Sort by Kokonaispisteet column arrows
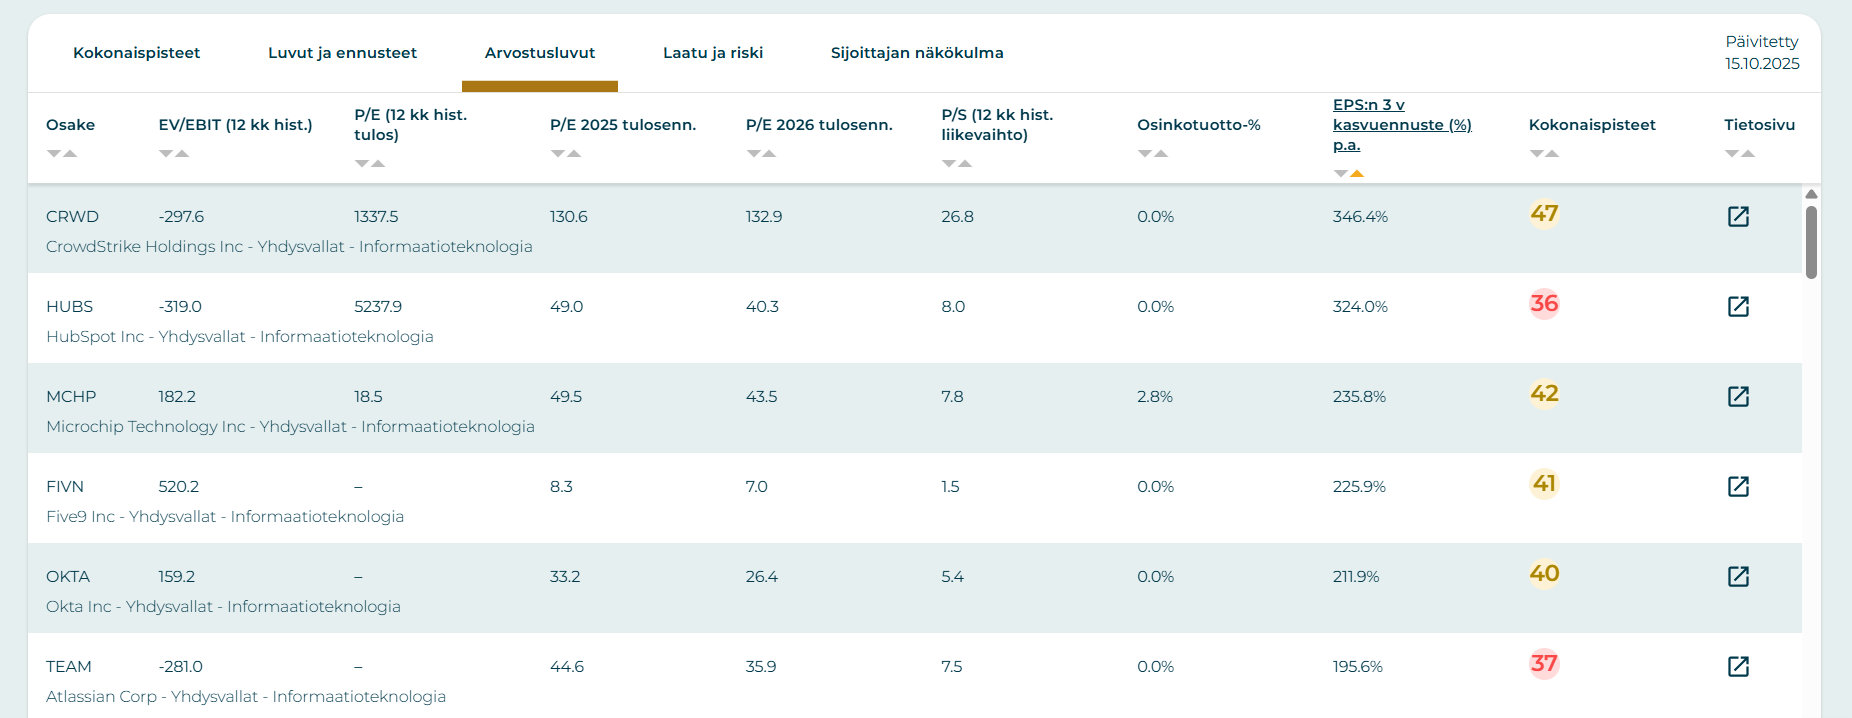Image resolution: width=1852 pixels, height=718 pixels. (x=1544, y=154)
